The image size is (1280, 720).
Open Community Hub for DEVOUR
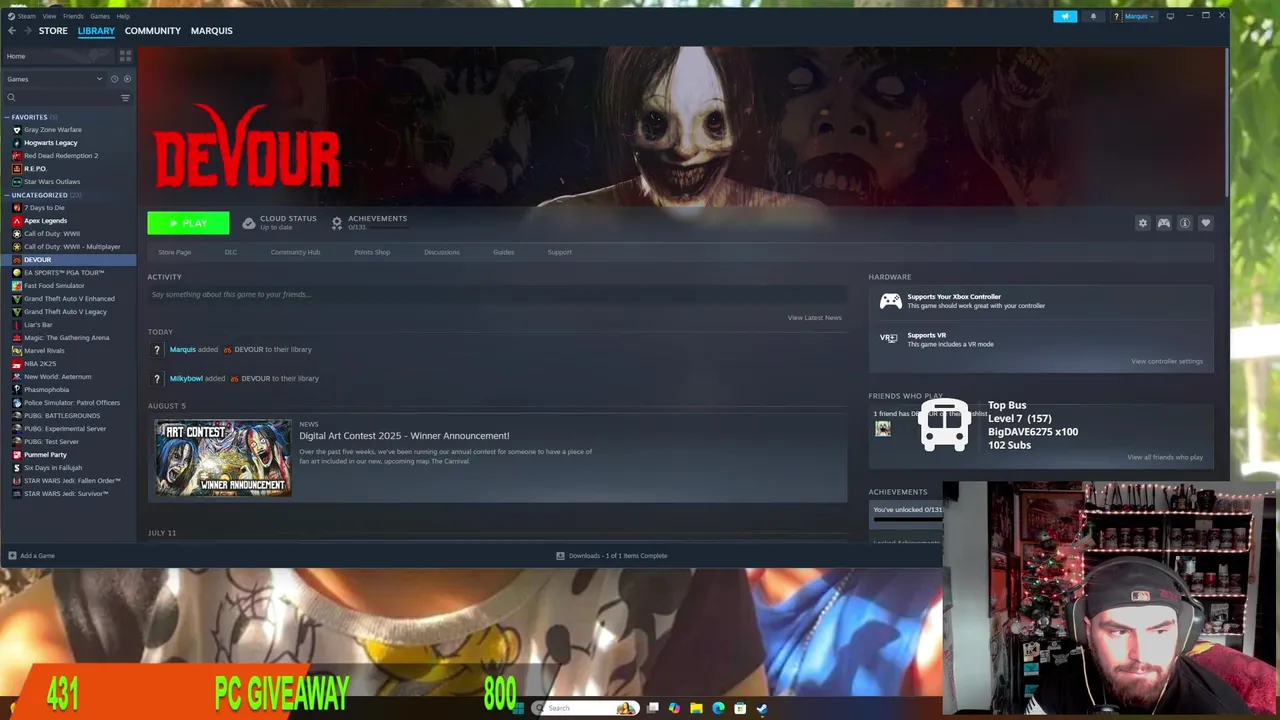pos(295,252)
